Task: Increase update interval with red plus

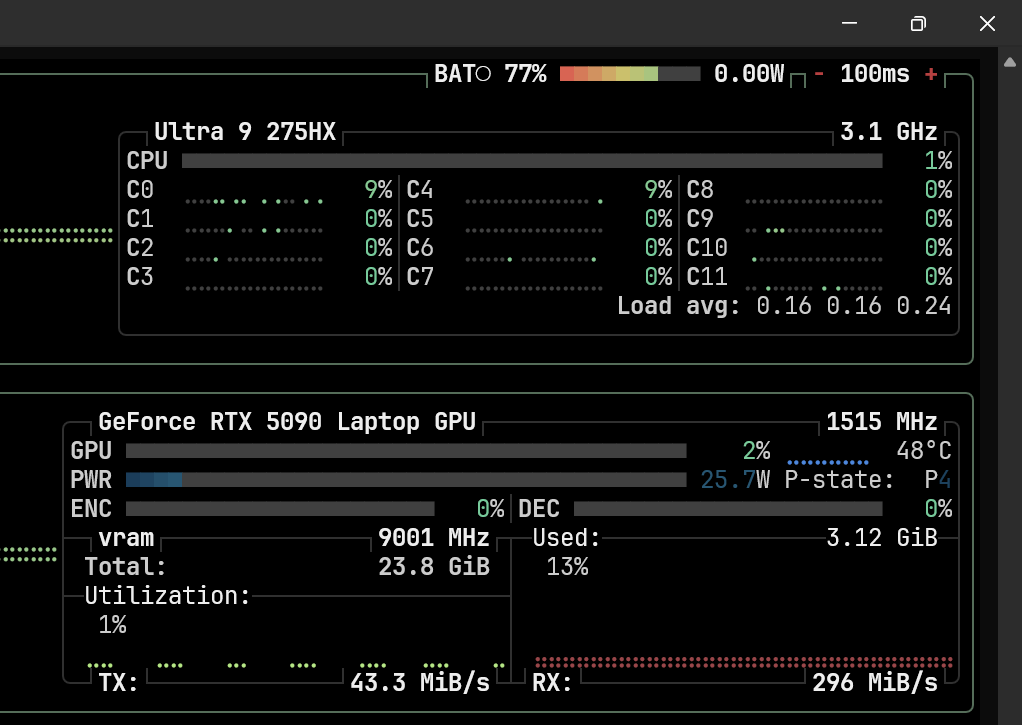Action: tap(931, 74)
